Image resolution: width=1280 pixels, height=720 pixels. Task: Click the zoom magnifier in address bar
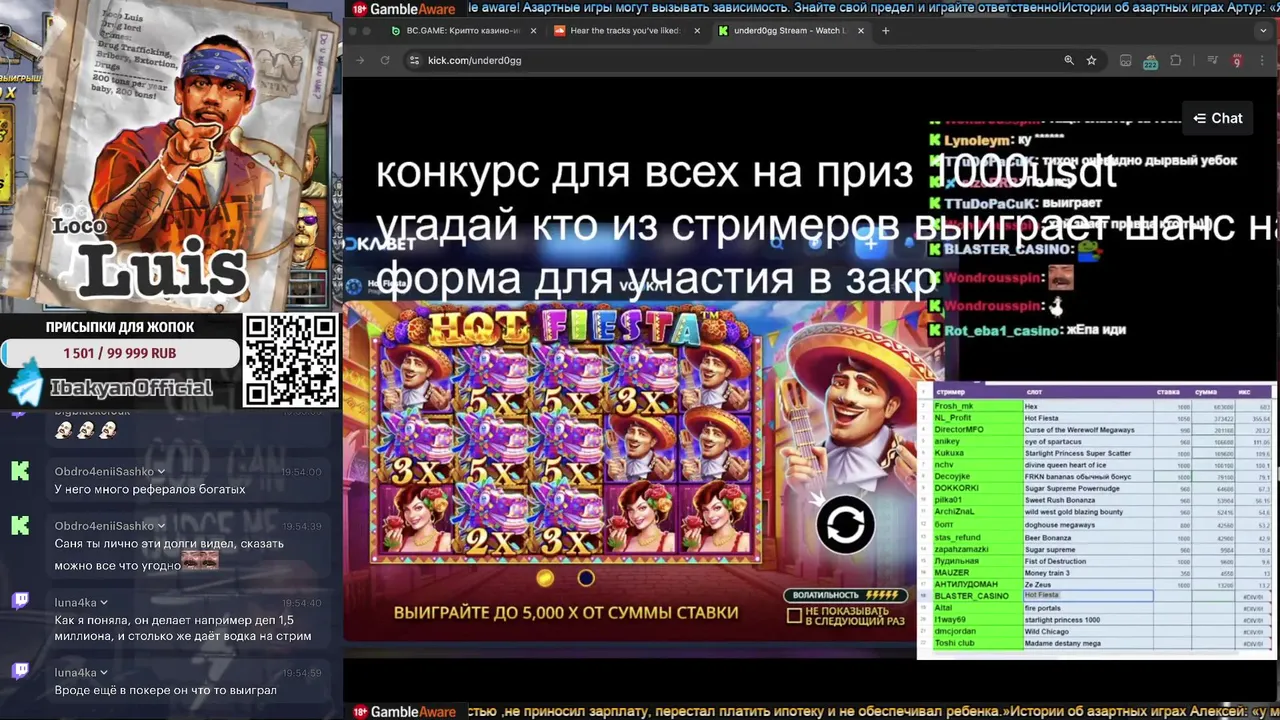pos(1069,60)
